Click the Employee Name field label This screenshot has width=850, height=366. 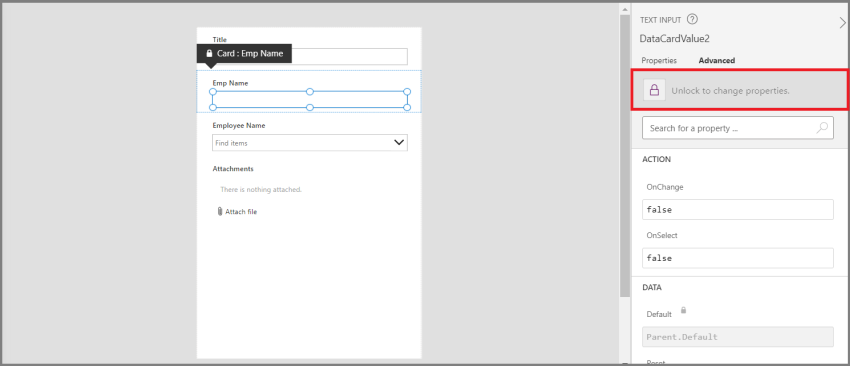239,125
